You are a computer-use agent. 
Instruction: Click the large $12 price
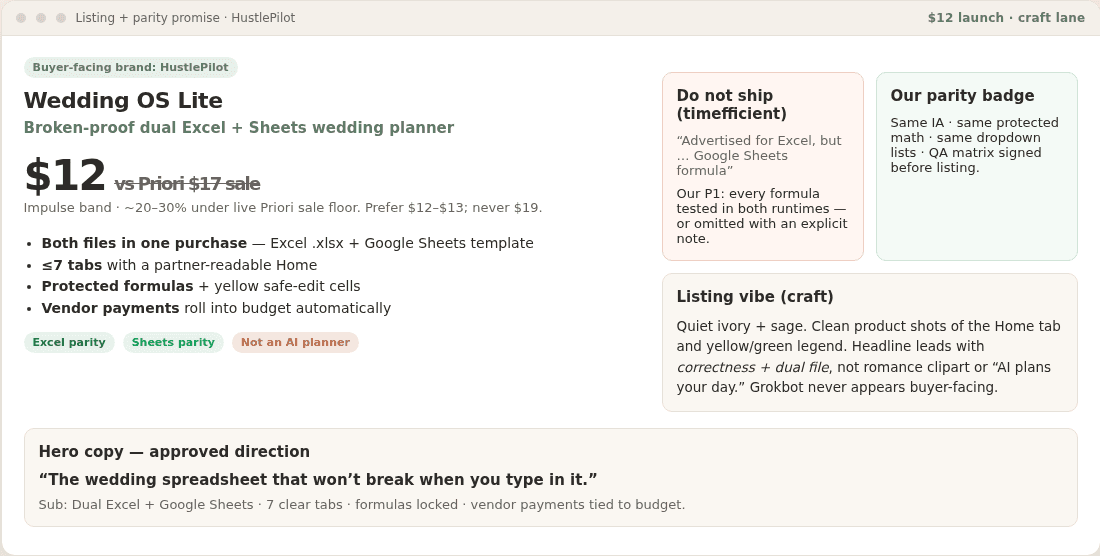click(x=65, y=175)
